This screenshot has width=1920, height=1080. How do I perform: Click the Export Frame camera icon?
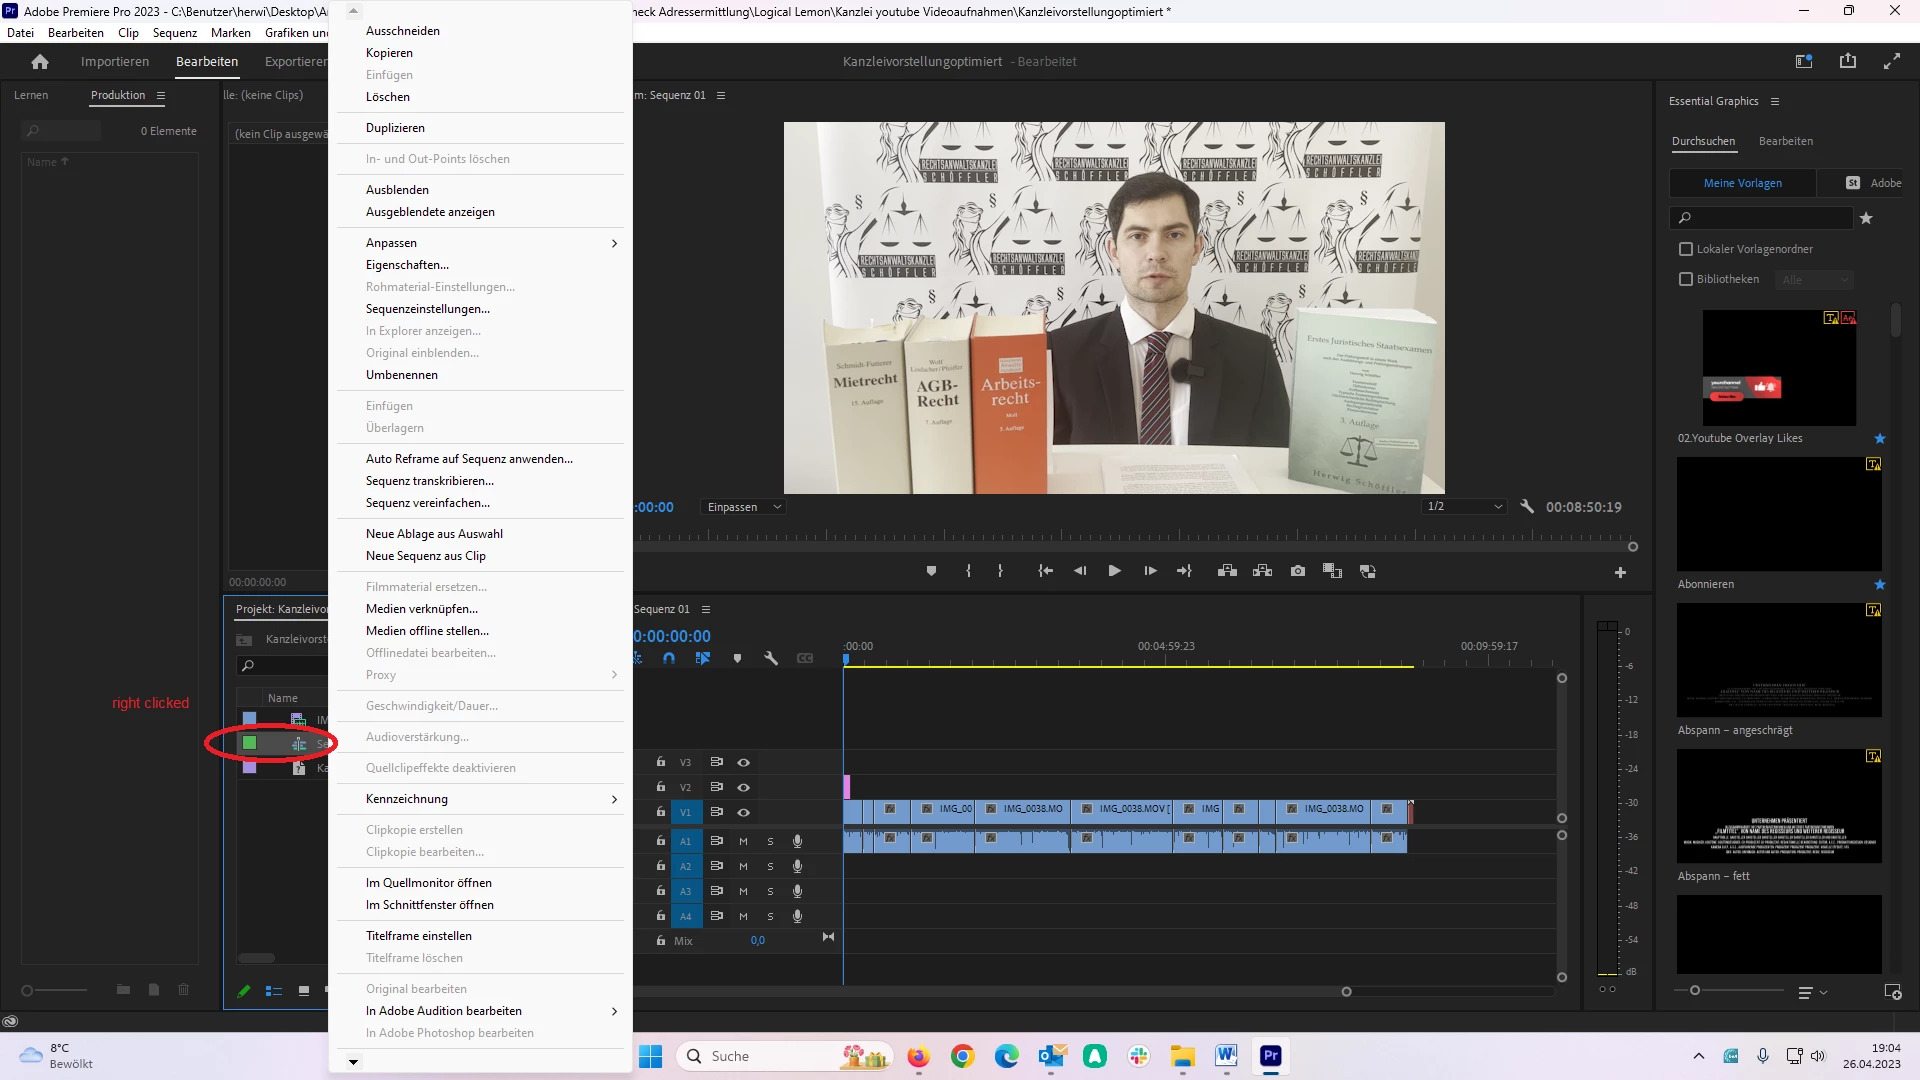pos(1297,571)
